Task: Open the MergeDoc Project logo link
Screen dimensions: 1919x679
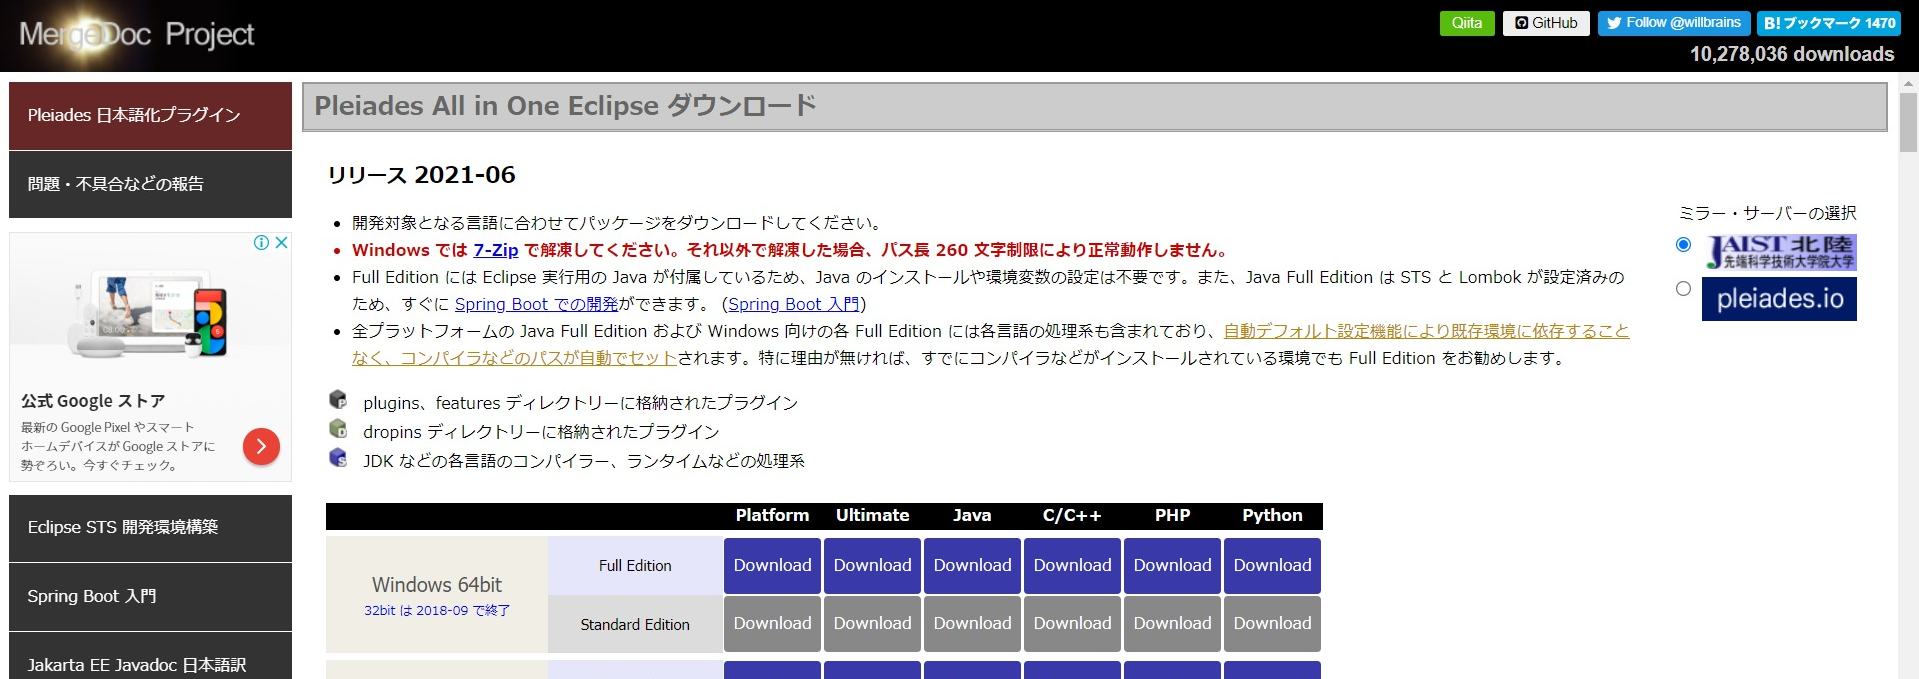Action: (x=137, y=35)
